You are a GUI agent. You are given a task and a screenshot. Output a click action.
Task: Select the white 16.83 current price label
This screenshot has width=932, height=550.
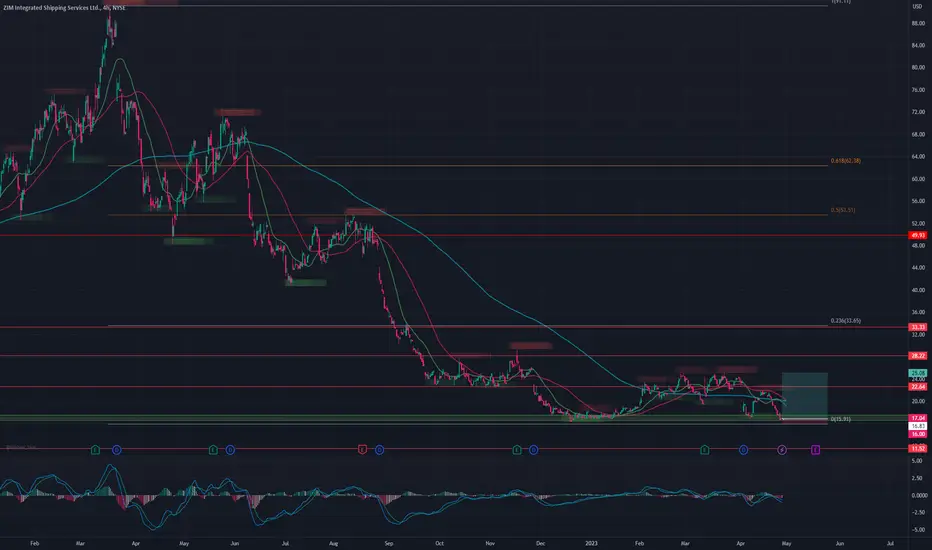(918, 426)
